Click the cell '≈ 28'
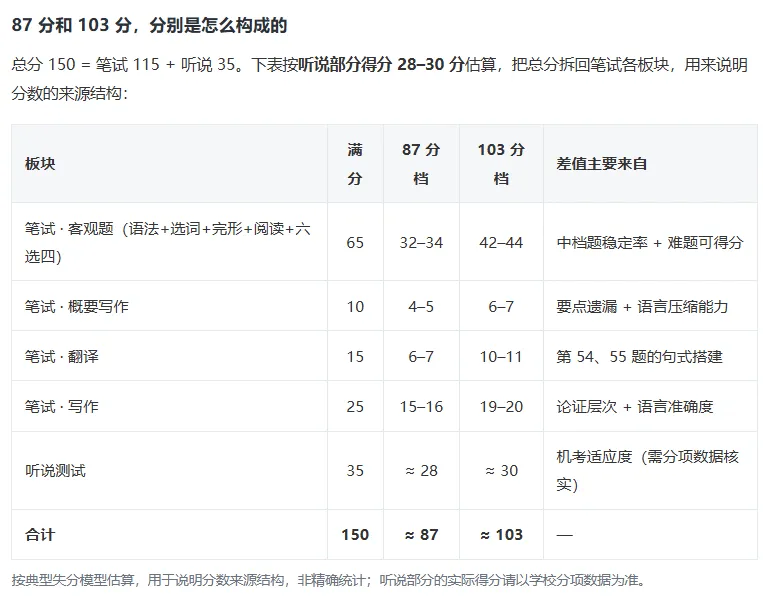Image resolution: width=763 pixels, height=596 pixels. coord(421,470)
